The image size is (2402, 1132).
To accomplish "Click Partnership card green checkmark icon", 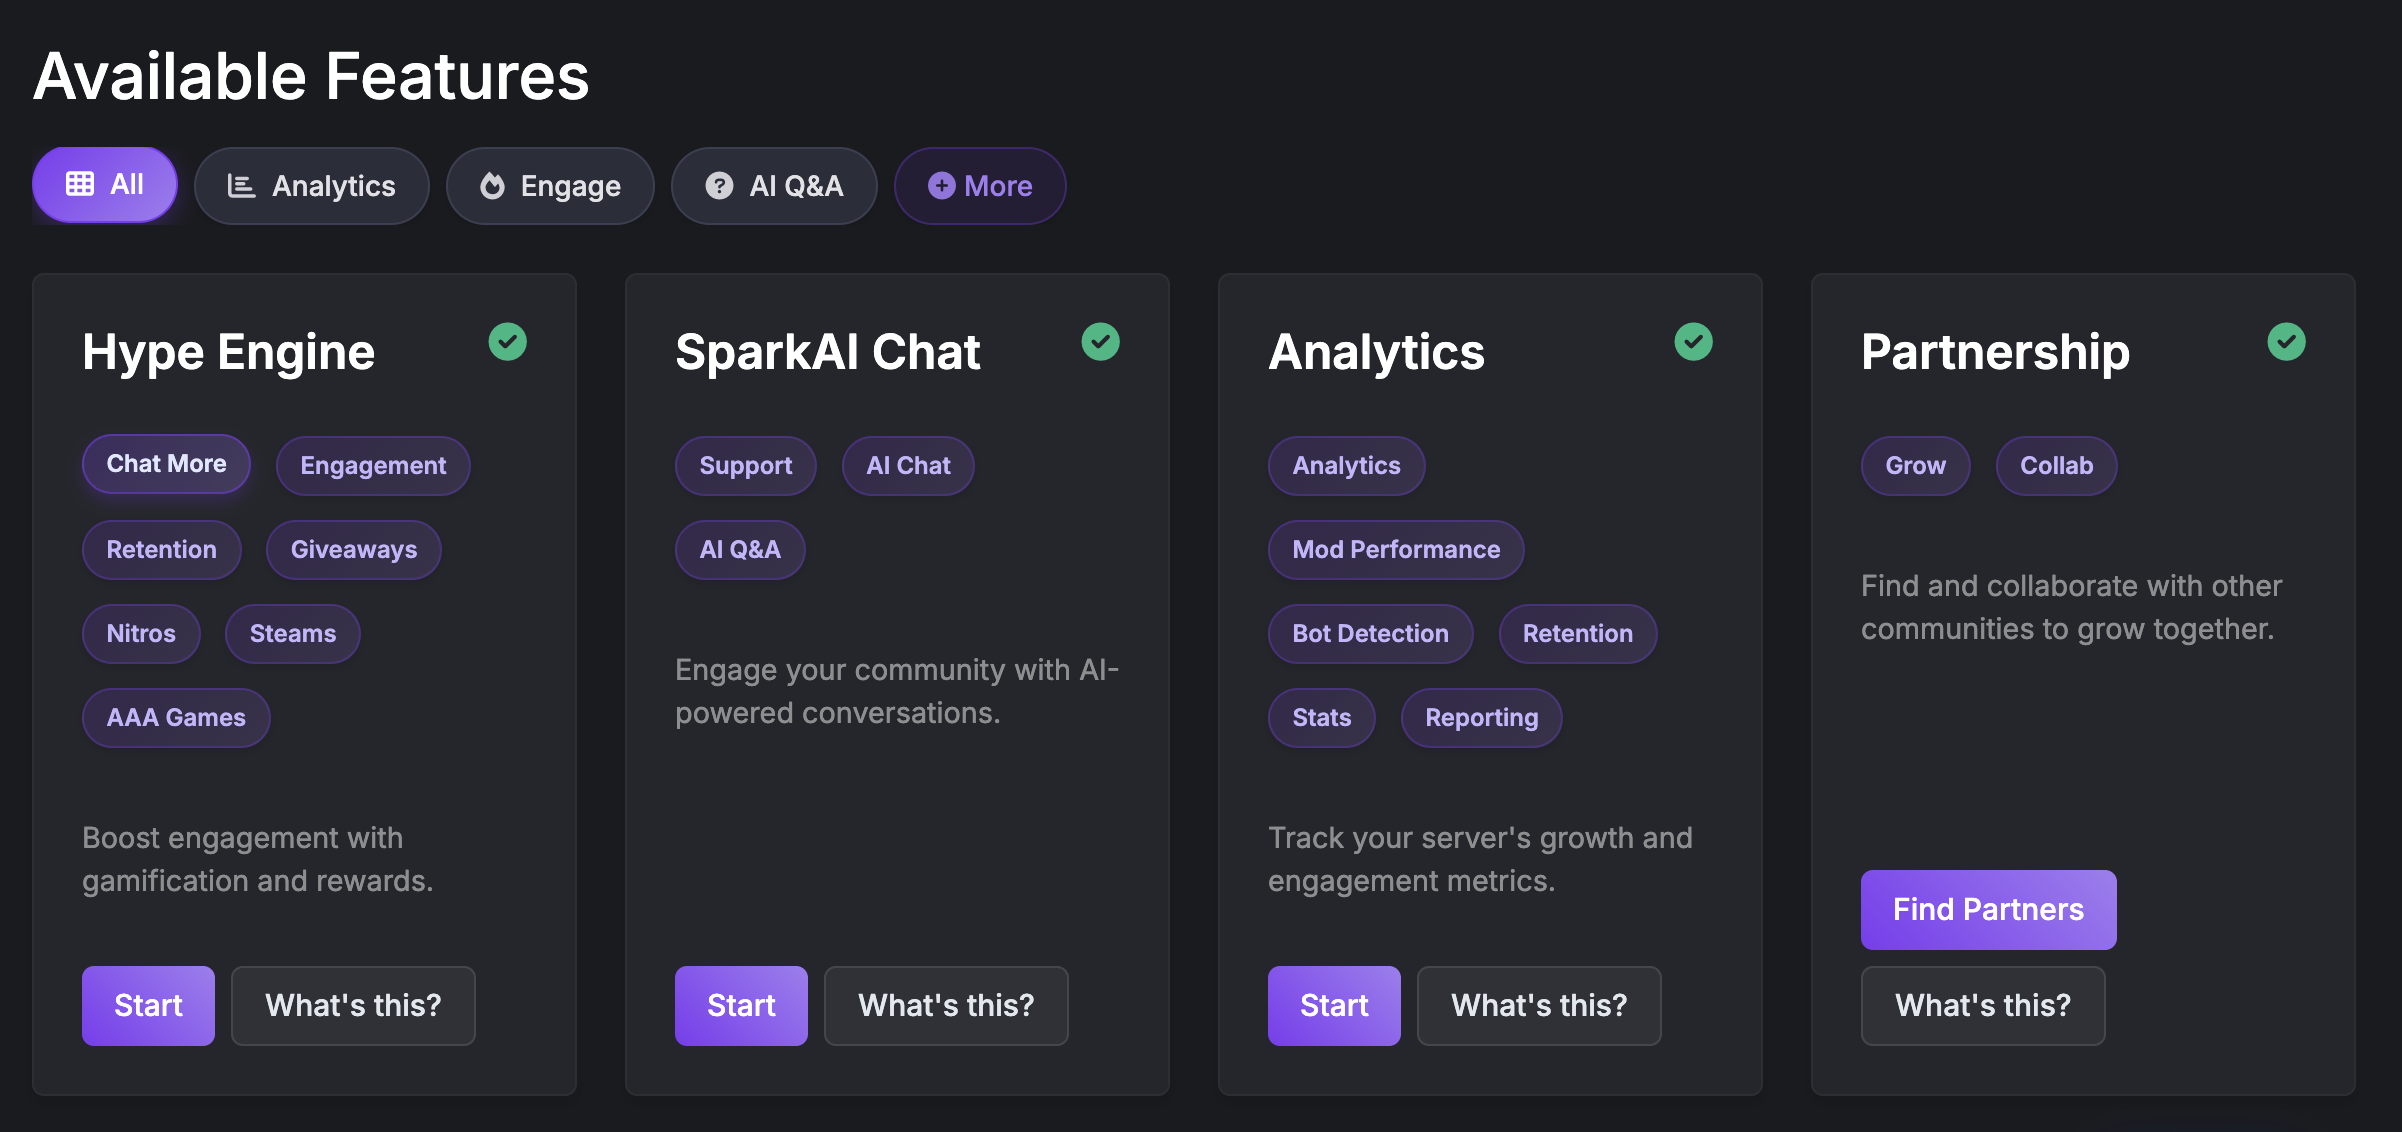I will click(x=2286, y=342).
